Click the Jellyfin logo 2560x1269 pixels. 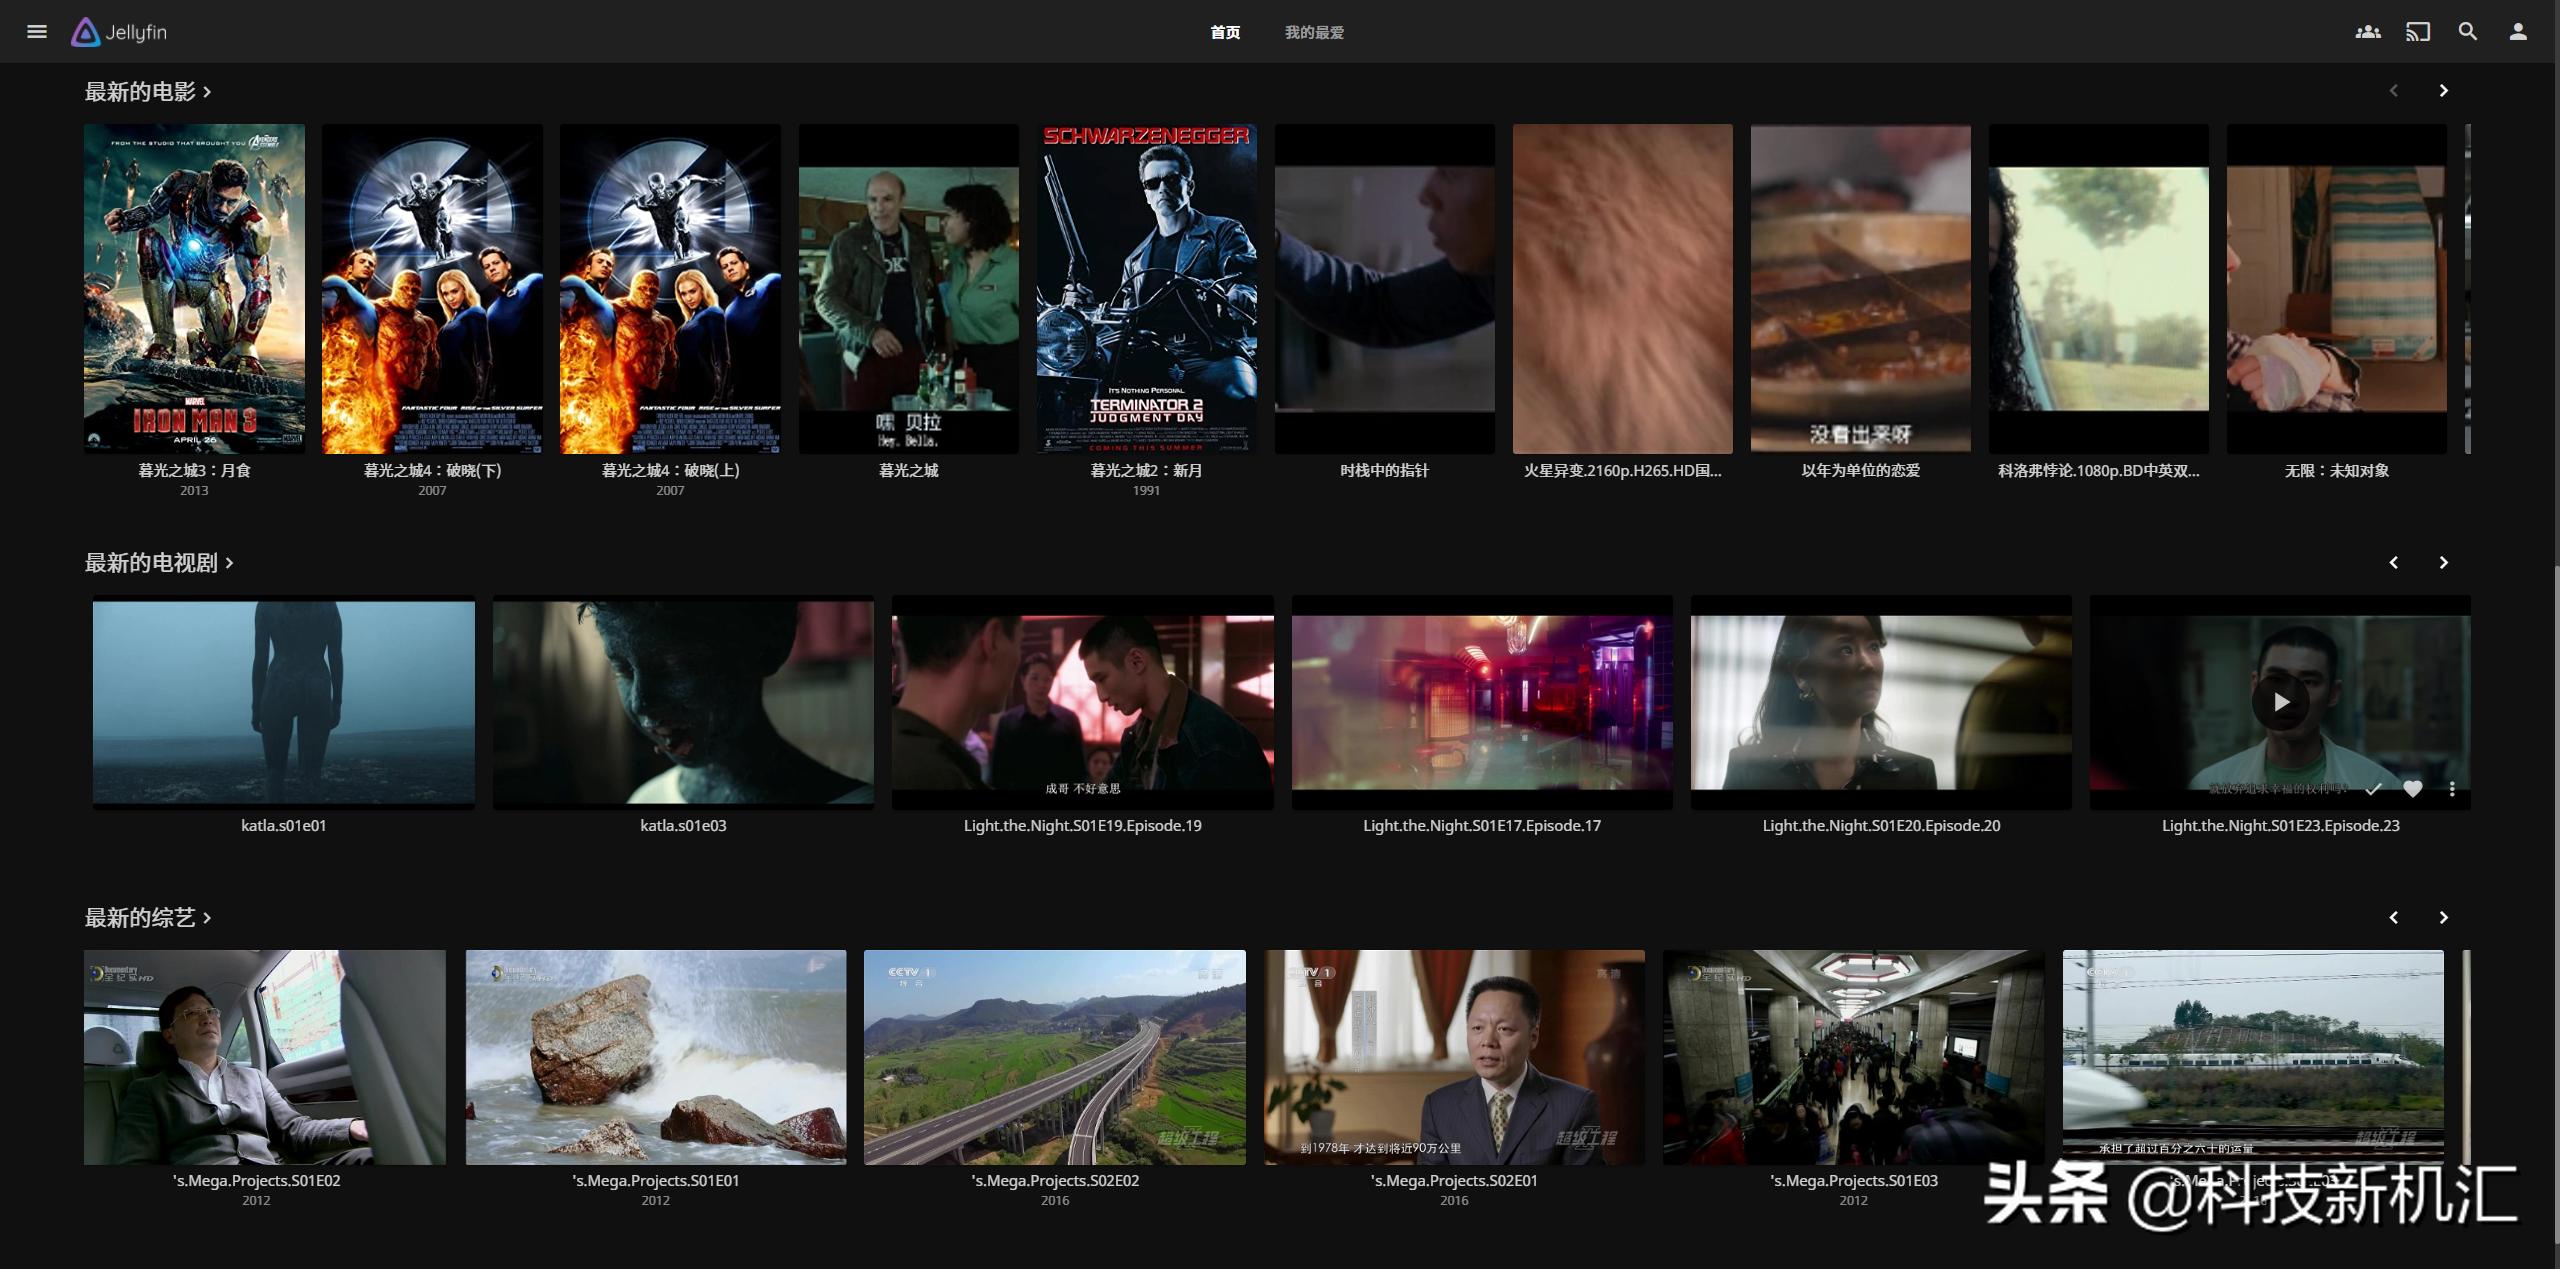[119, 32]
